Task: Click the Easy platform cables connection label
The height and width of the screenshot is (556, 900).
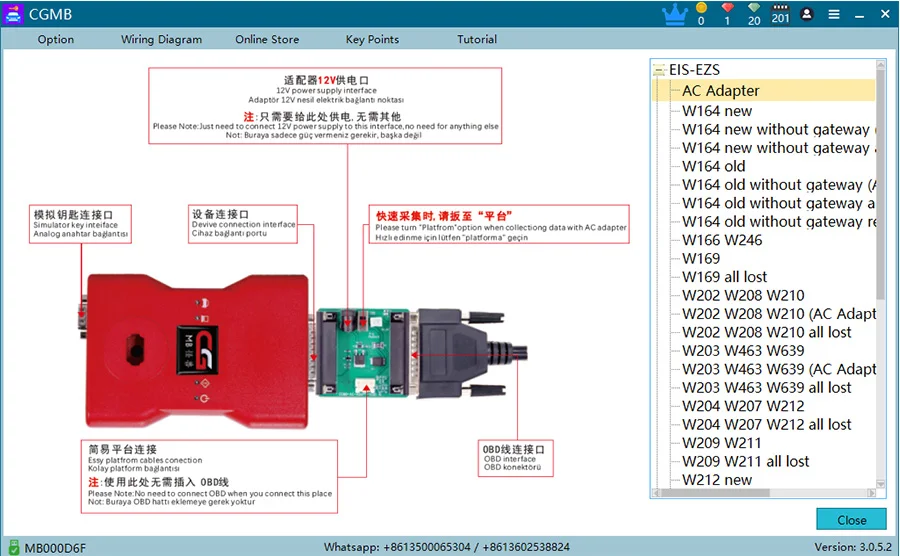Action: (209, 476)
